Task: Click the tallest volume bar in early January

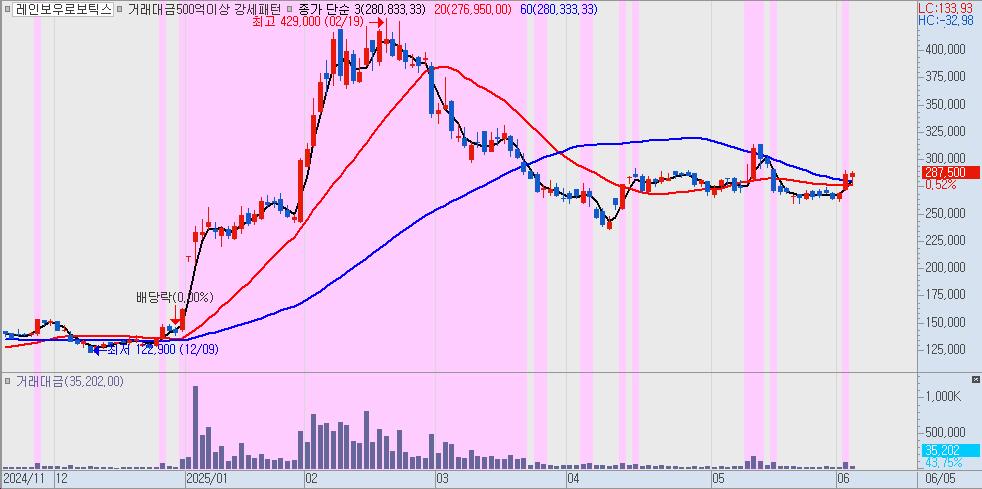Action: [x=195, y=428]
